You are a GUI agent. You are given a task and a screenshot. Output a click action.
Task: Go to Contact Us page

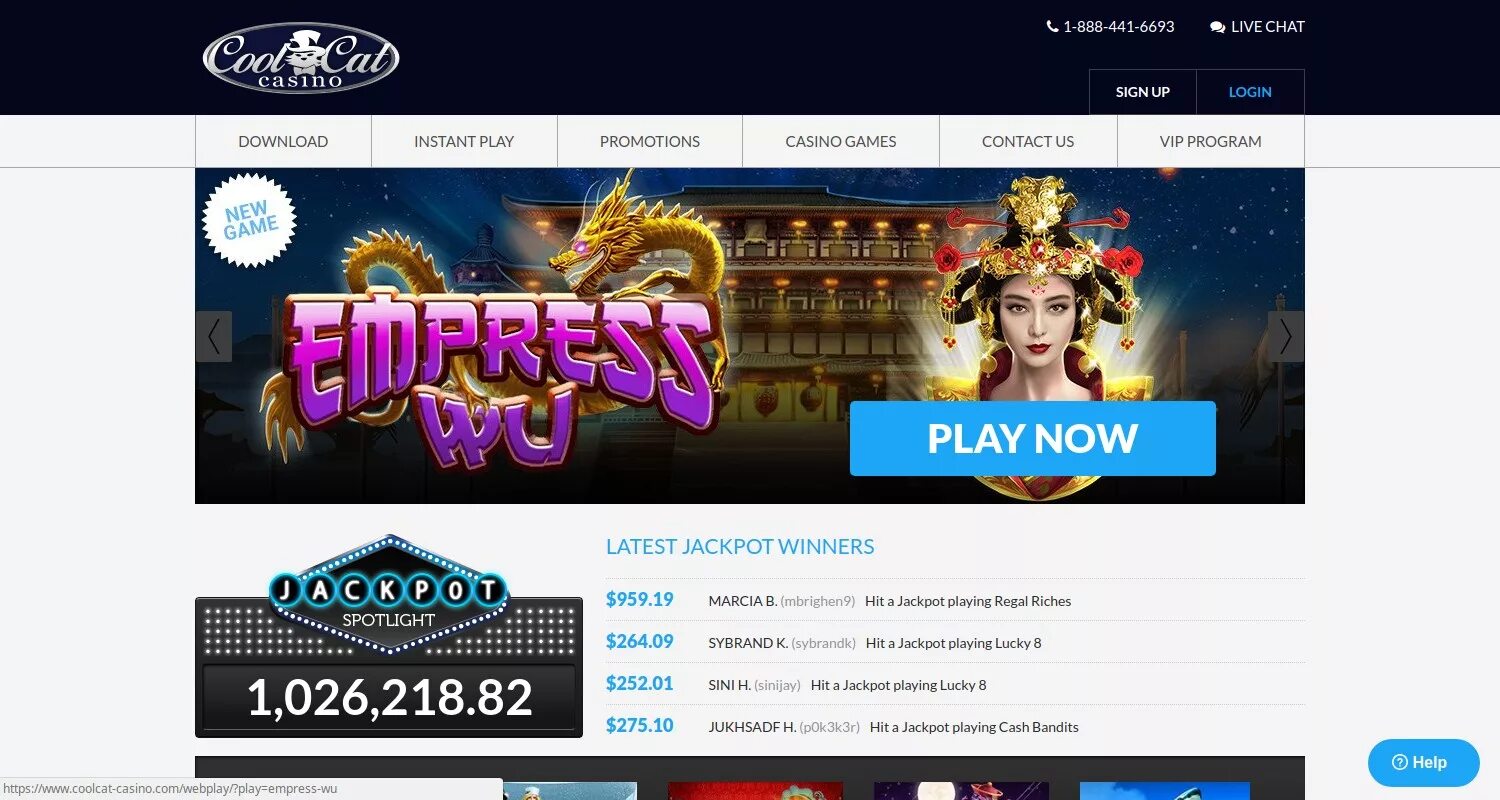[x=1028, y=141]
